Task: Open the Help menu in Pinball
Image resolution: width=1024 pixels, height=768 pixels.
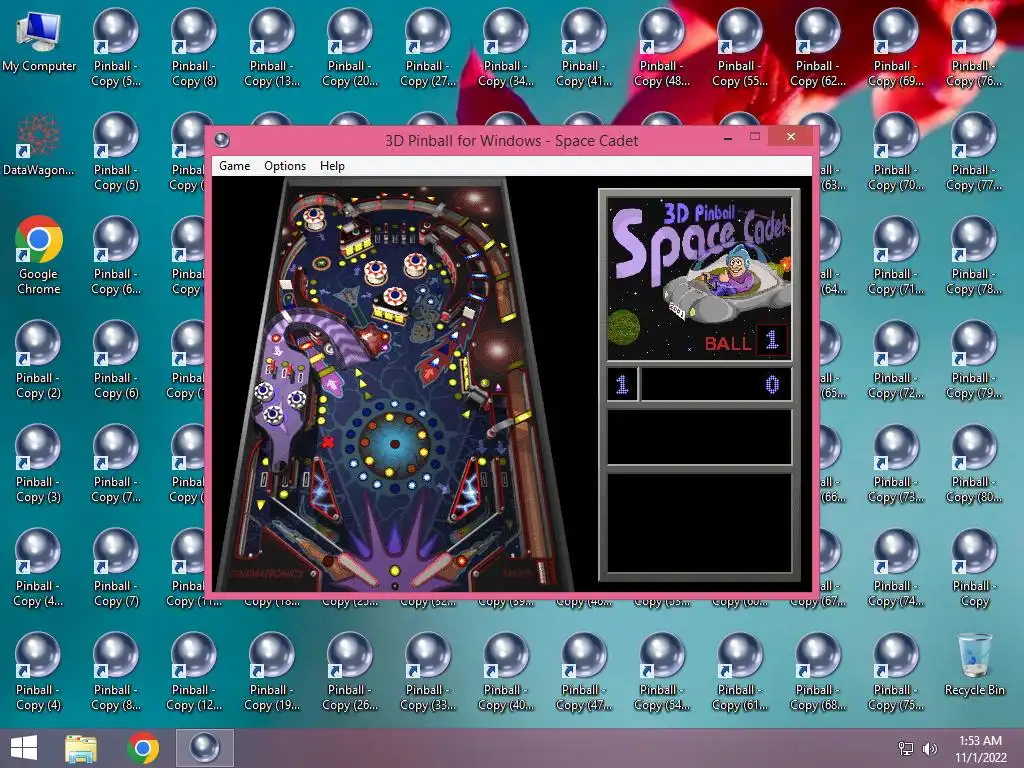Action: coord(332,166)
